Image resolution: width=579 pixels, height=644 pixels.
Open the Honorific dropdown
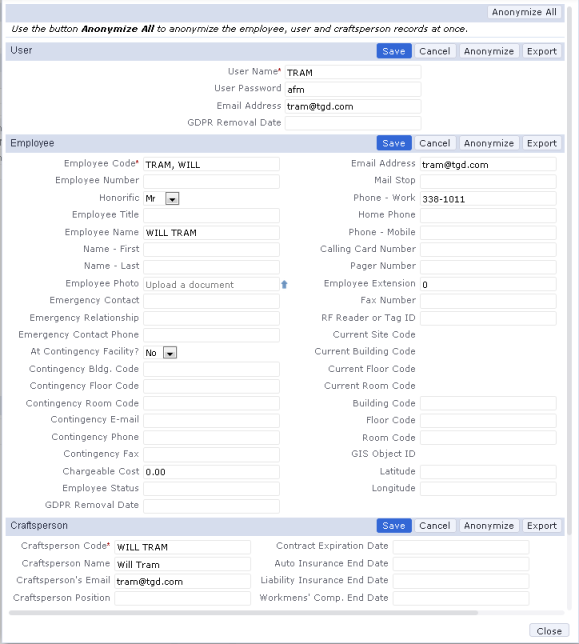(x=172, y=199)
